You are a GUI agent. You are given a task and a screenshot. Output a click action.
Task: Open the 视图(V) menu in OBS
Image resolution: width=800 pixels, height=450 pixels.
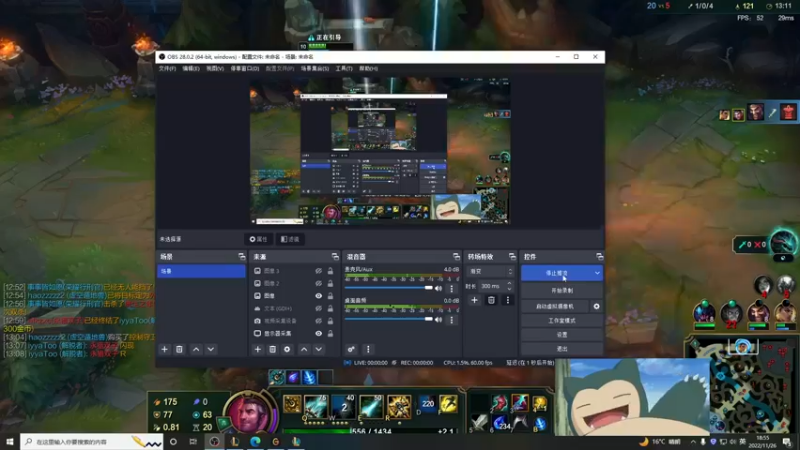(215, 68)
